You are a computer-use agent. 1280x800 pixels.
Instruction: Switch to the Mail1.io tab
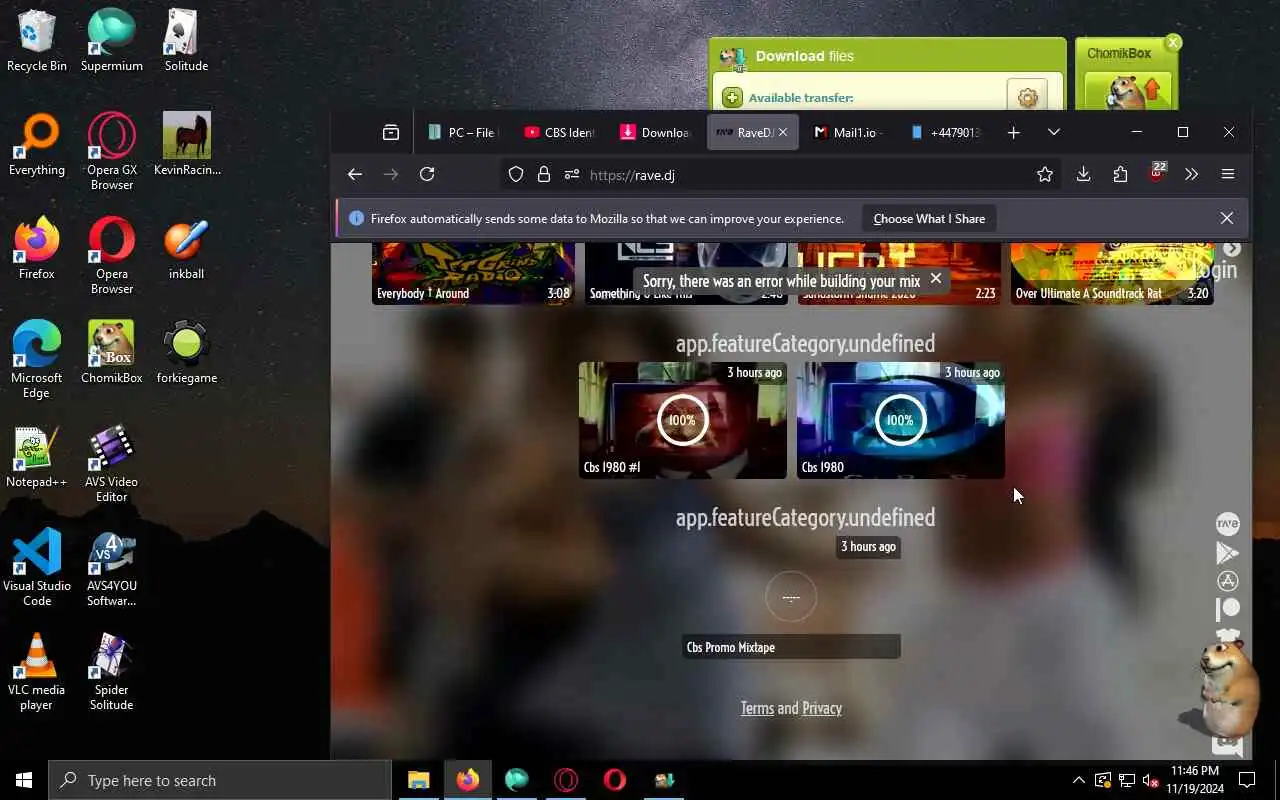tap(850, 132)
